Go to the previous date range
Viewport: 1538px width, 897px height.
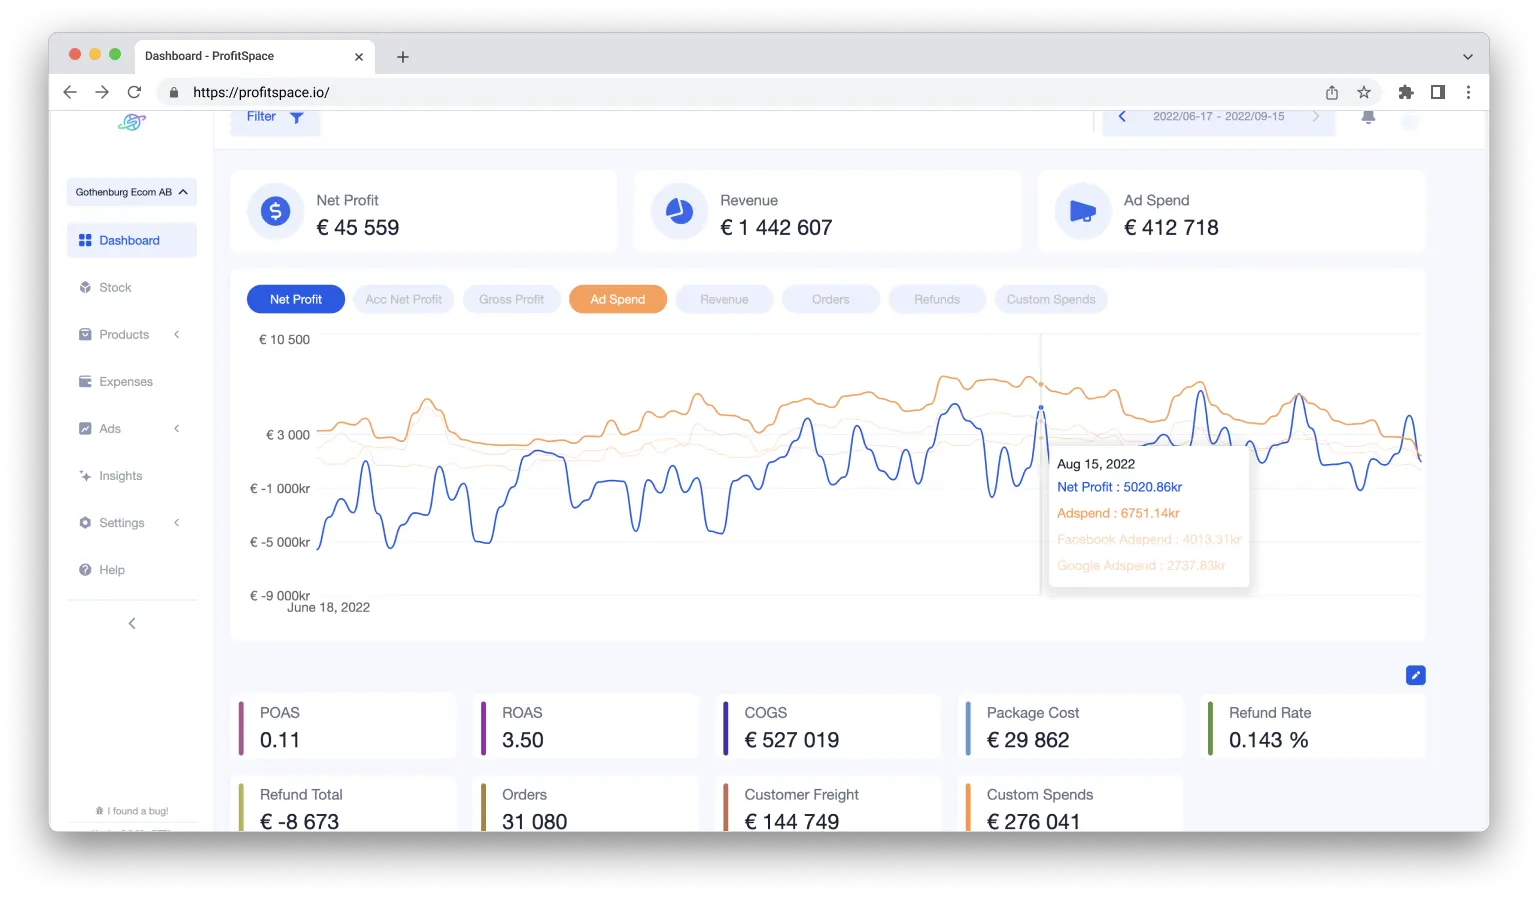(1121, 116)
